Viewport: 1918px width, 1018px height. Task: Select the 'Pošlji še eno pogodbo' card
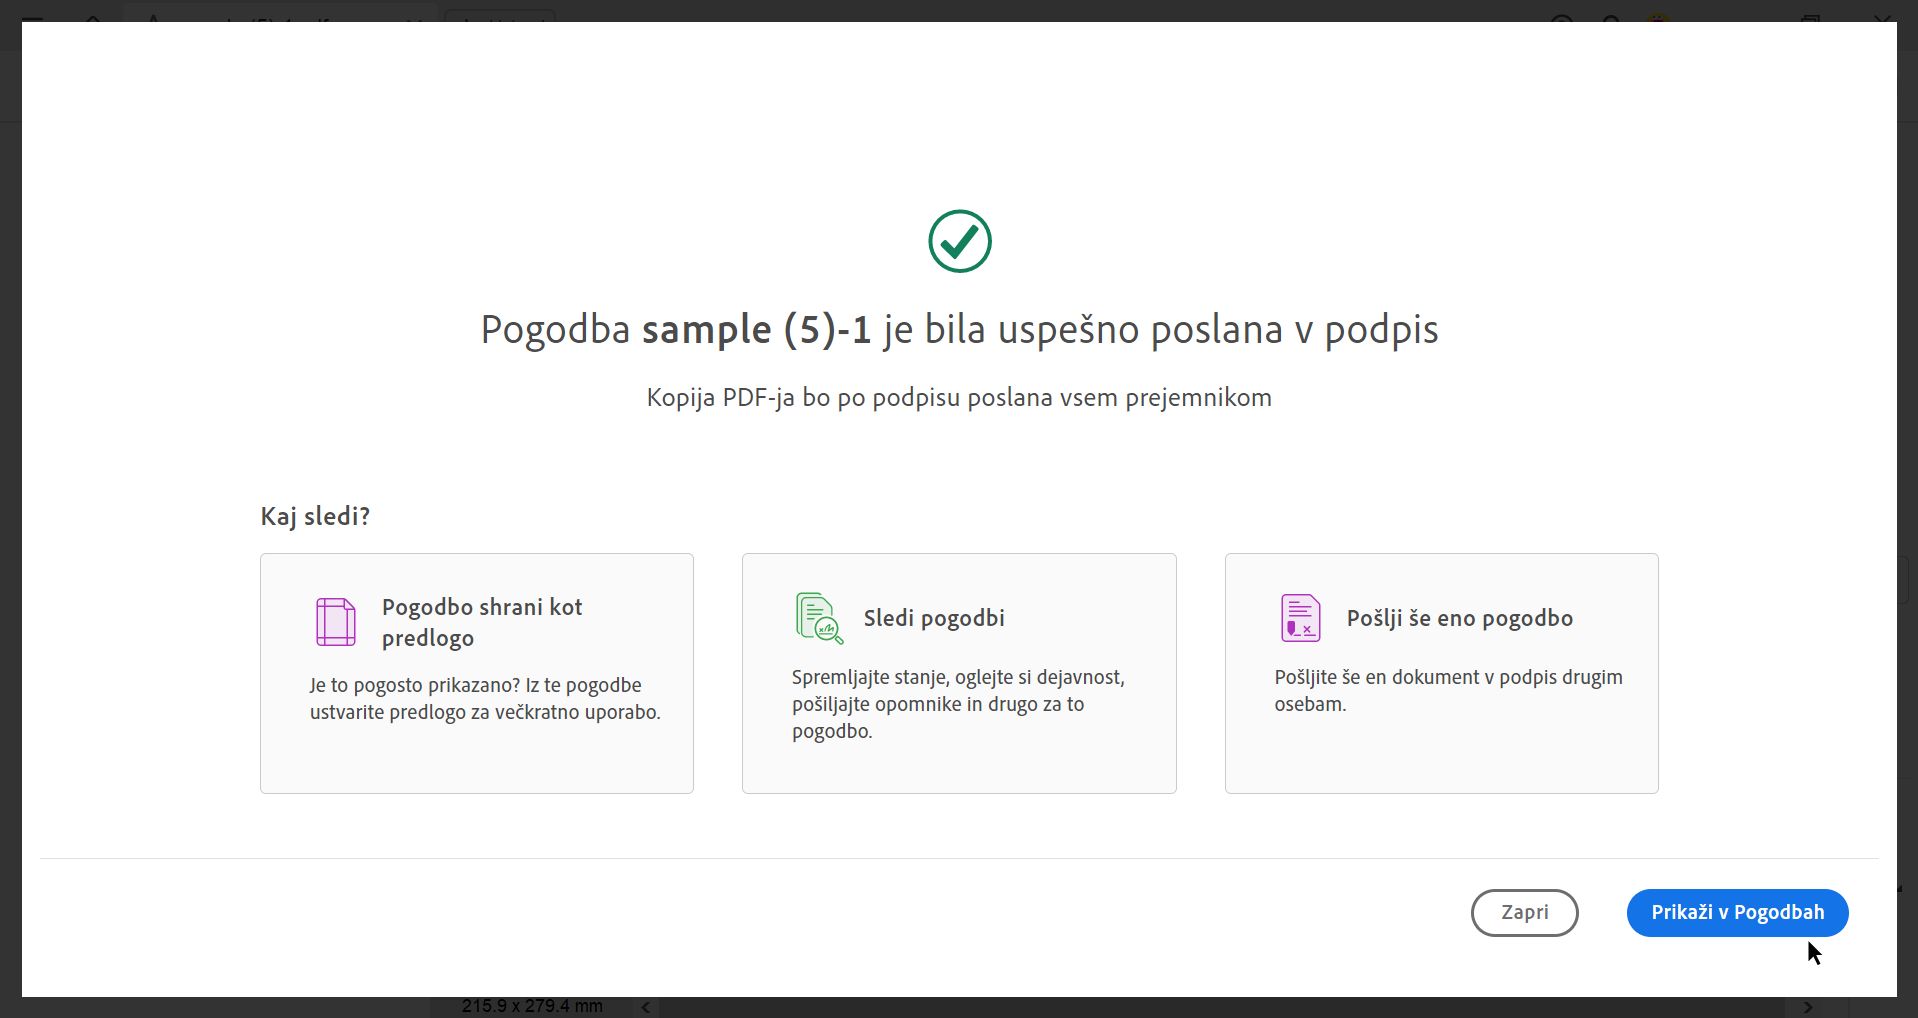(x=1440, y=672)
